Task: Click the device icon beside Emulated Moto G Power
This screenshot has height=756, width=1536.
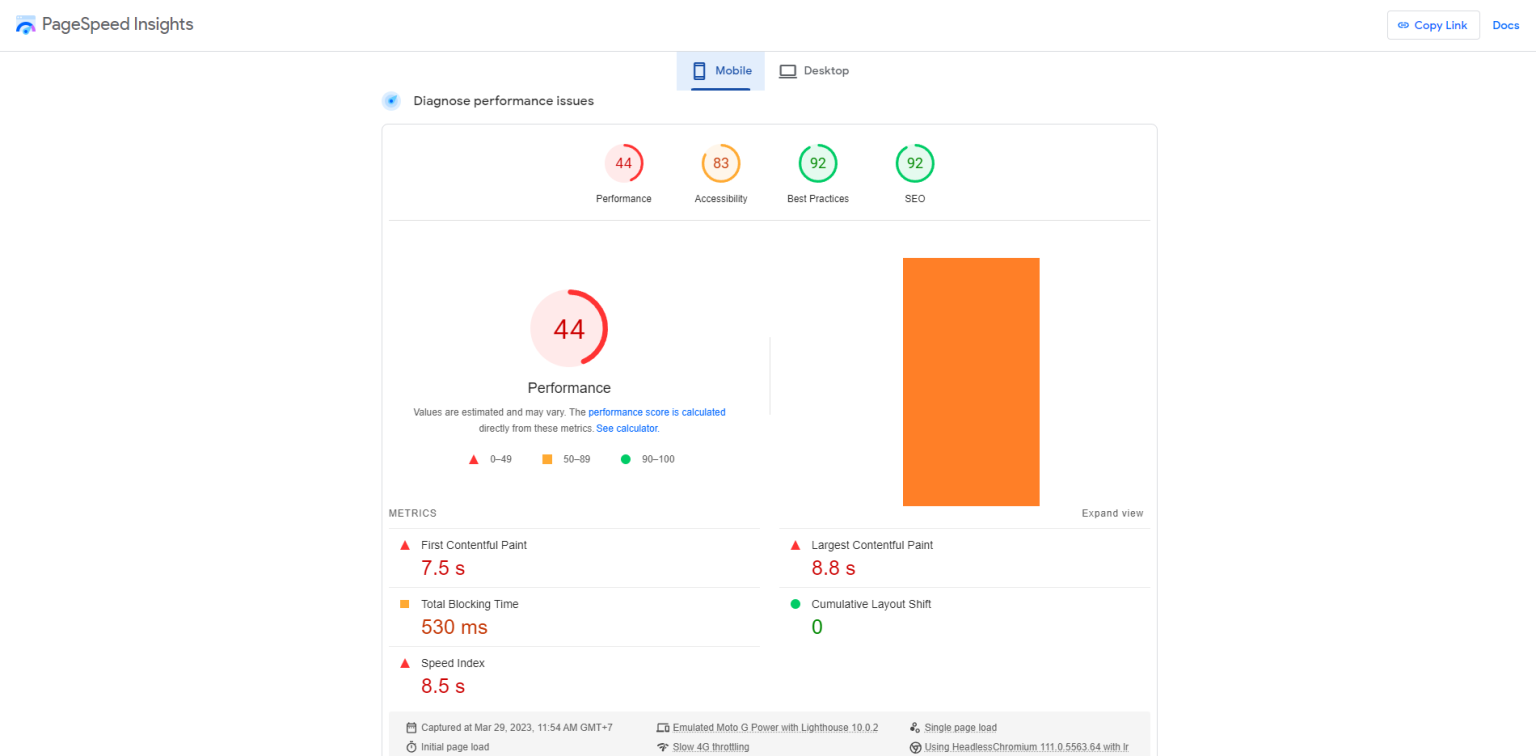Action: coord(662,727)
